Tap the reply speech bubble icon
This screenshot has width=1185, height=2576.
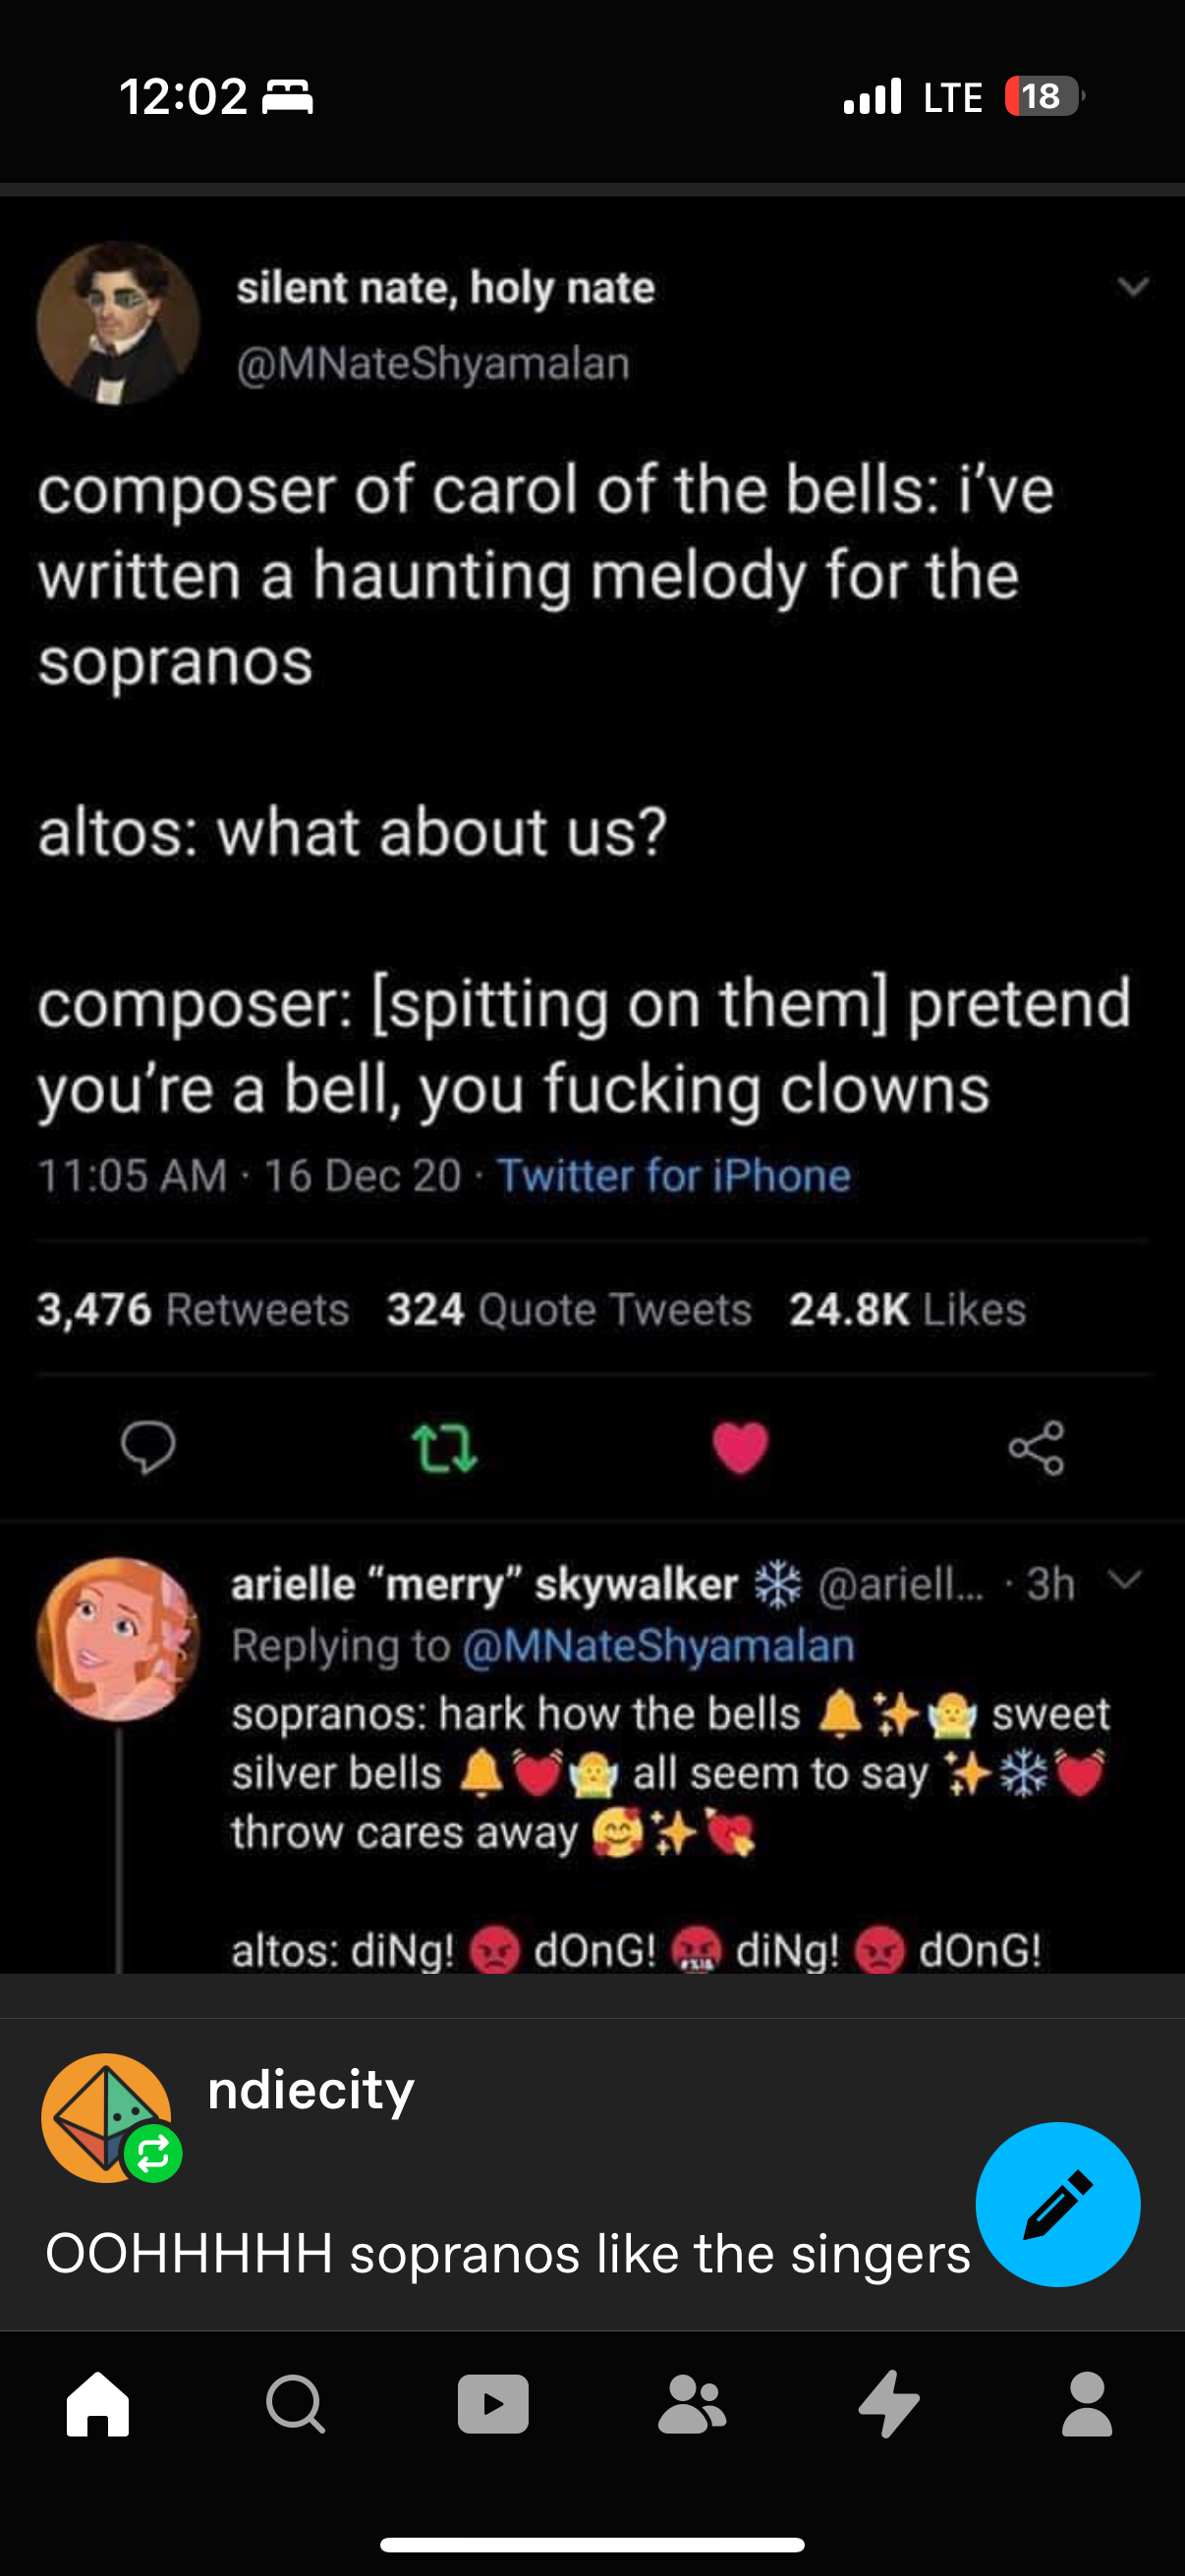(148, 1447)
